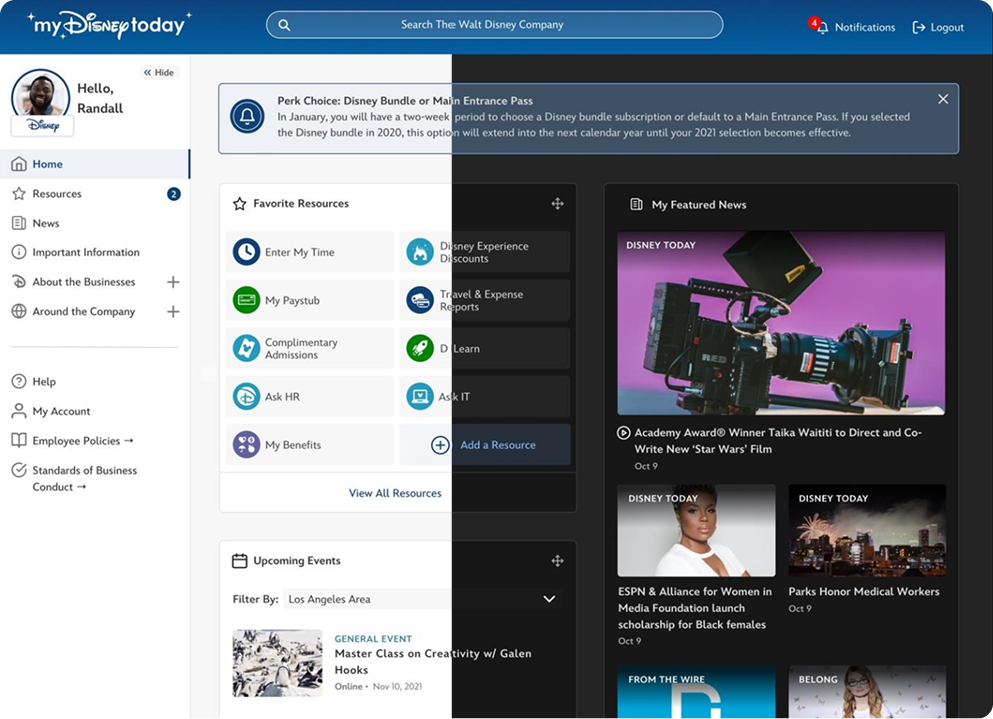Click the Ask IT icon

click(420, 397)
